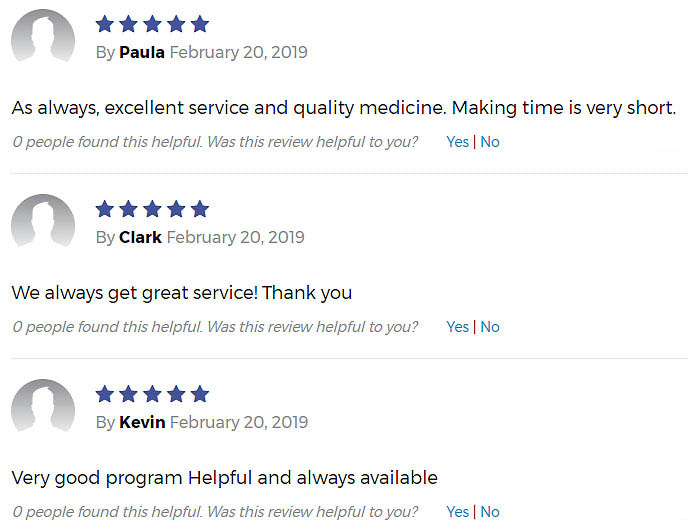Viewport: 688px width, 530px height.
Task: Click first star in Kevin's rating
Action: point(105,394)
